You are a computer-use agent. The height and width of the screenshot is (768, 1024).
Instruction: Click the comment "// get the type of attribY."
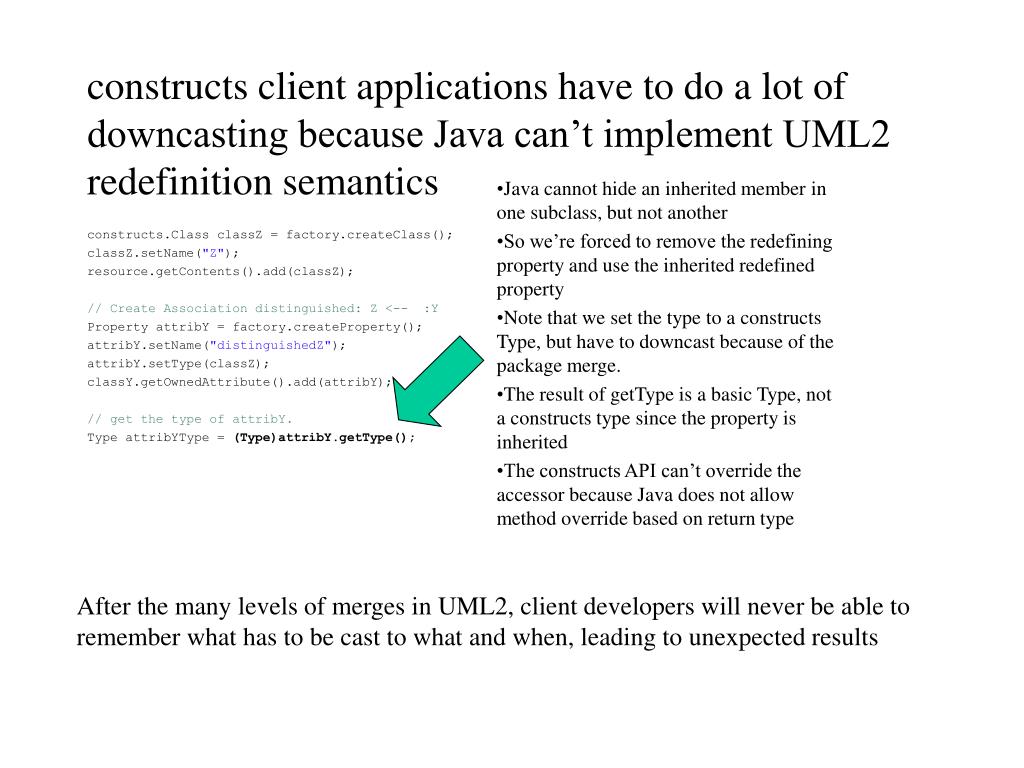coord(189,419)
